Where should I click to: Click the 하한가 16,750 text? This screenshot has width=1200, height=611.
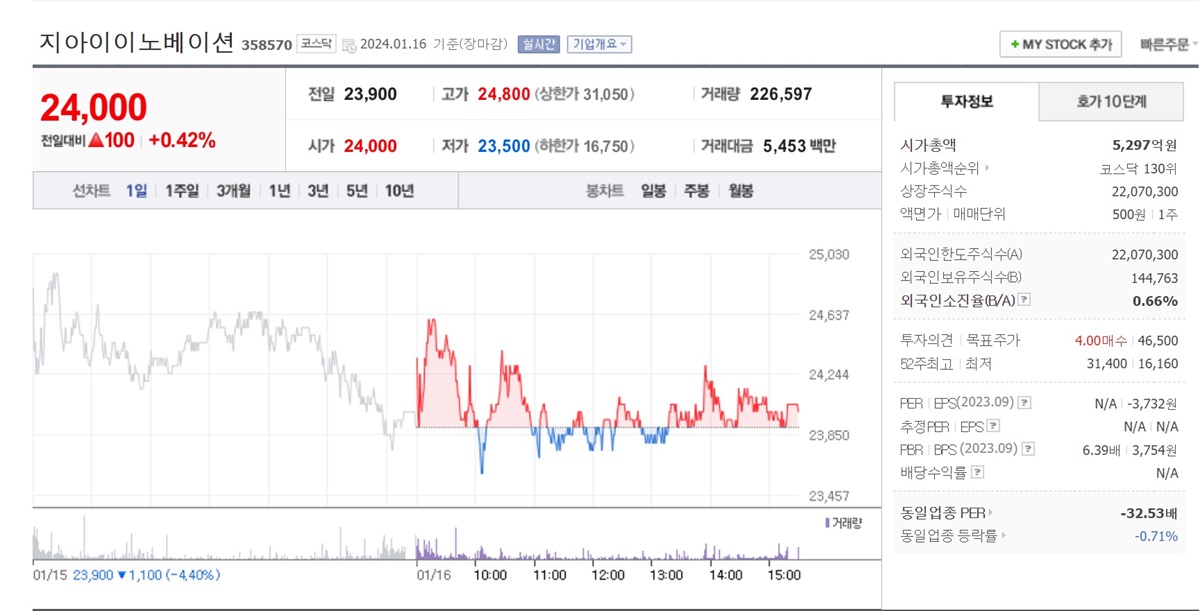[x=585, y=146]
